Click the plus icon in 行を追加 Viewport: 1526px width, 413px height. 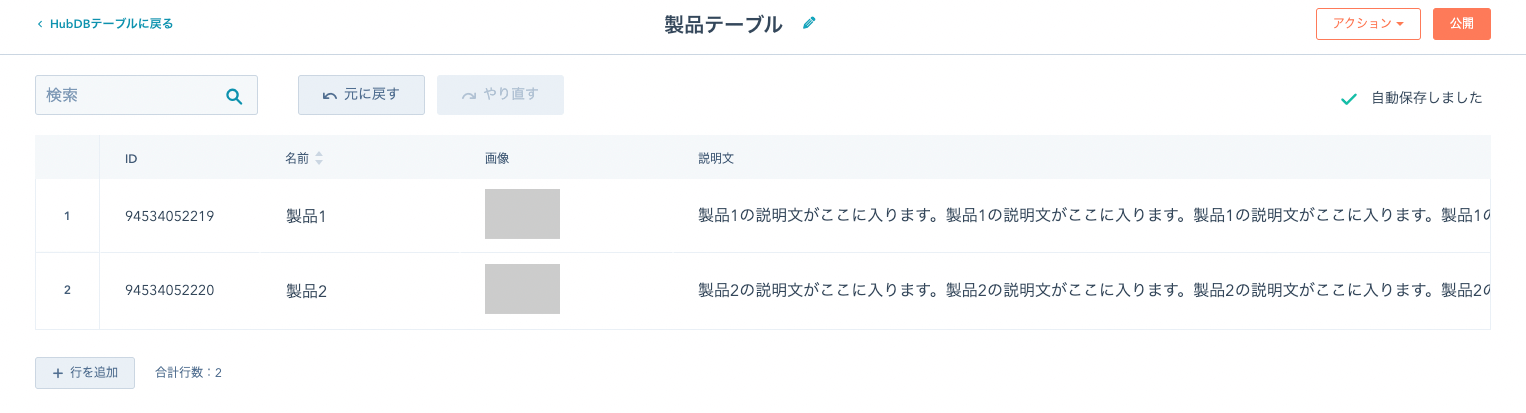point(58,373)
